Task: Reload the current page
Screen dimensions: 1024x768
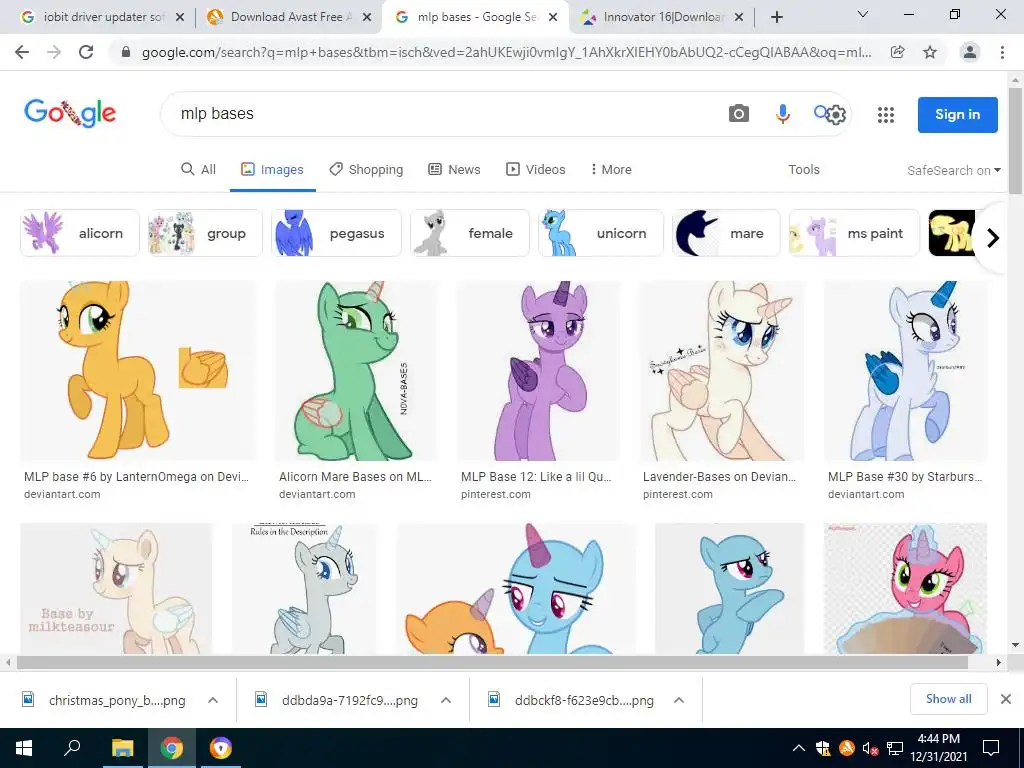Action: coord(86,52)
